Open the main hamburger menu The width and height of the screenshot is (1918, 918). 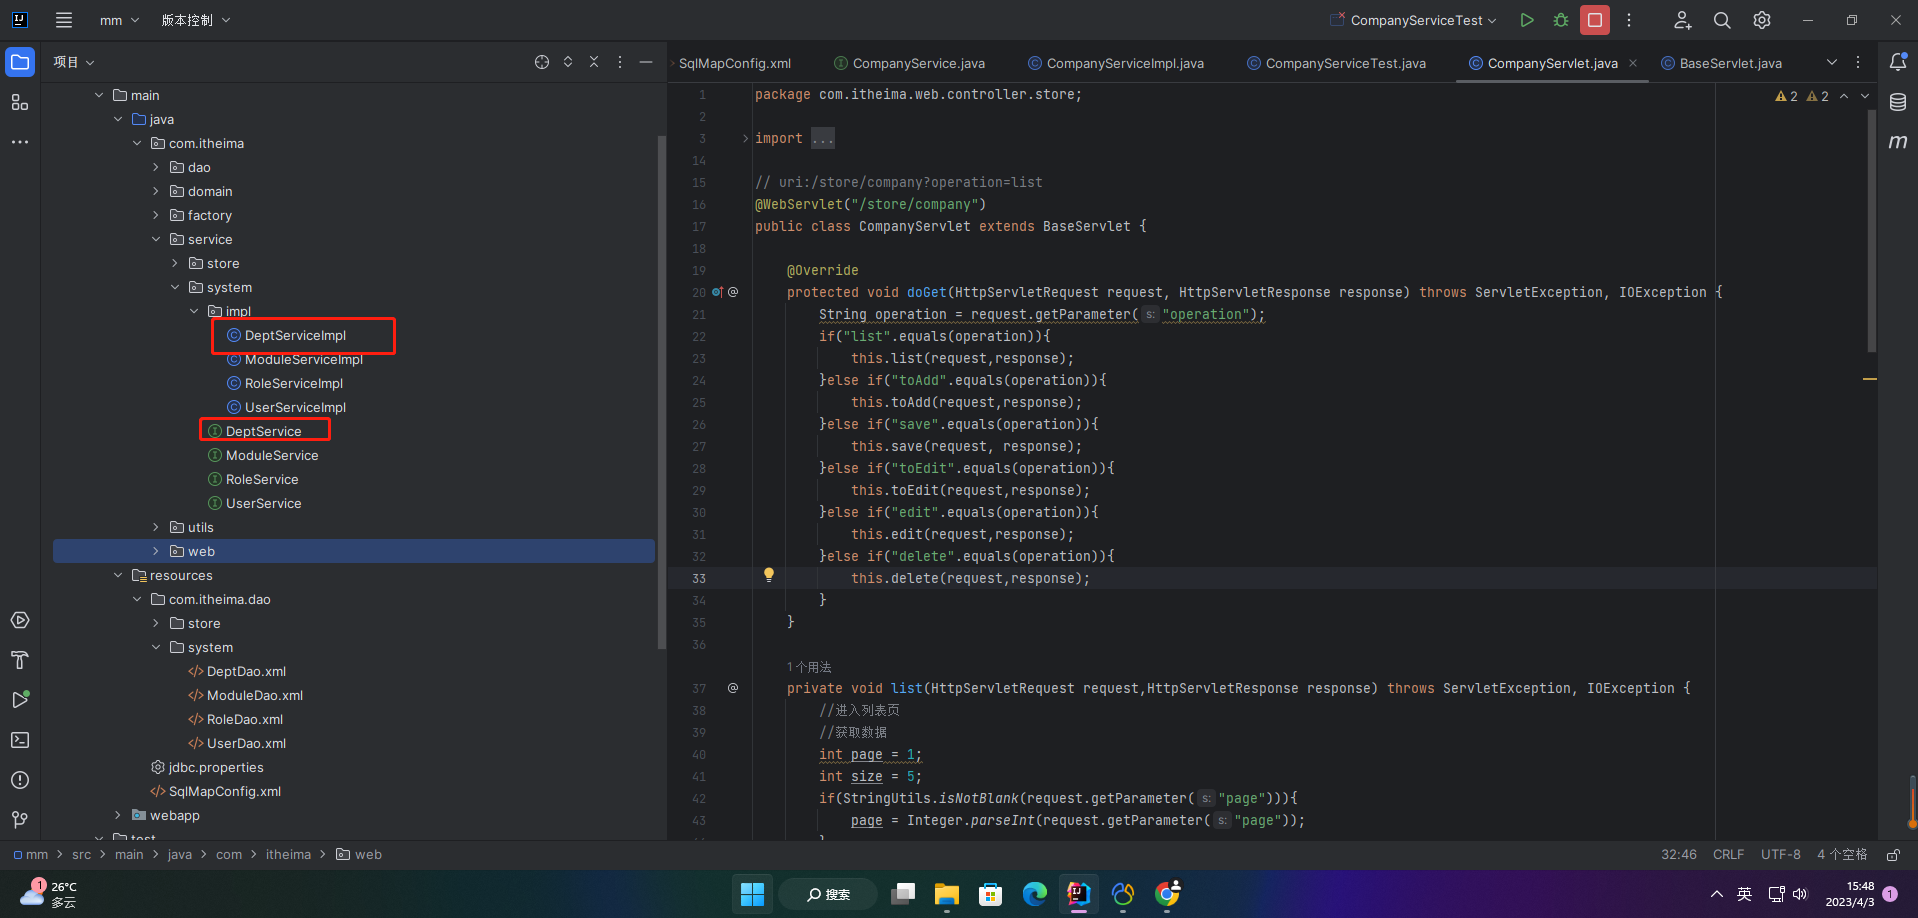click(x=64, y=20)
